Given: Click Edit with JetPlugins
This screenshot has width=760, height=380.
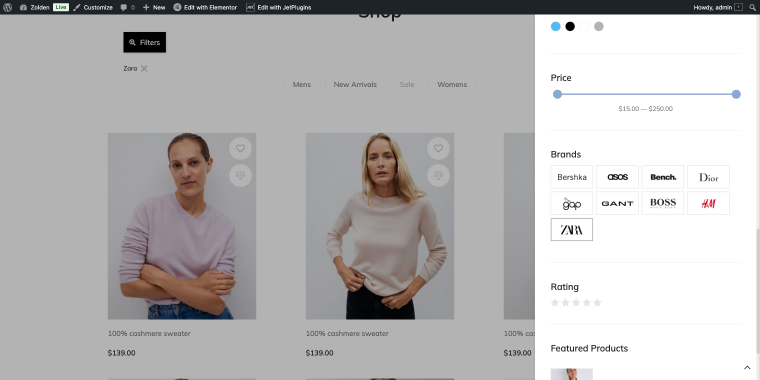Looking at the screenshot, I should tap(279, 7).
